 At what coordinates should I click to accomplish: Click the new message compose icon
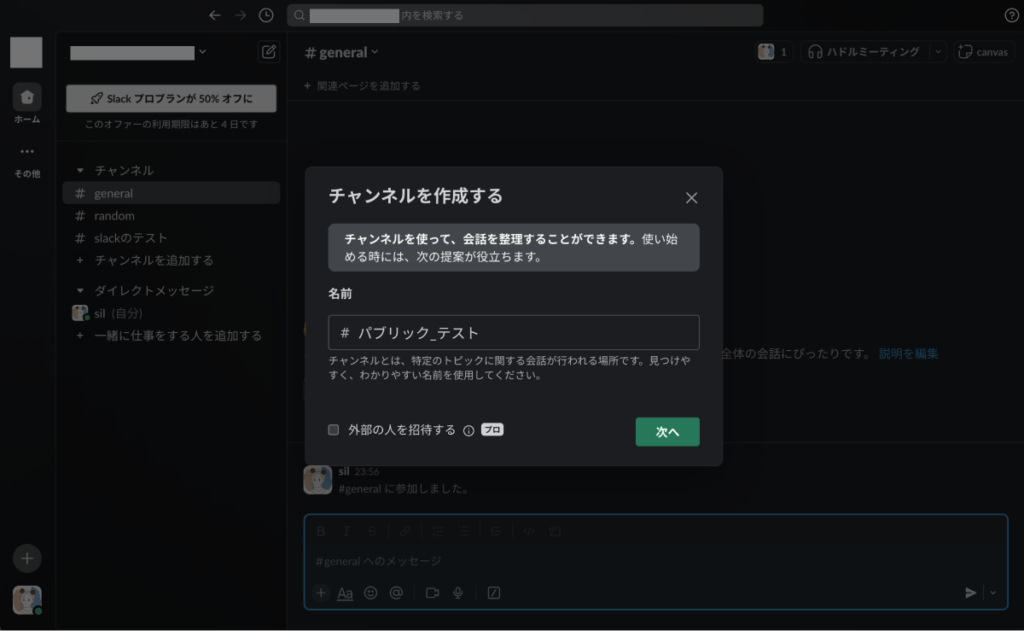click(x=268, y=52)
